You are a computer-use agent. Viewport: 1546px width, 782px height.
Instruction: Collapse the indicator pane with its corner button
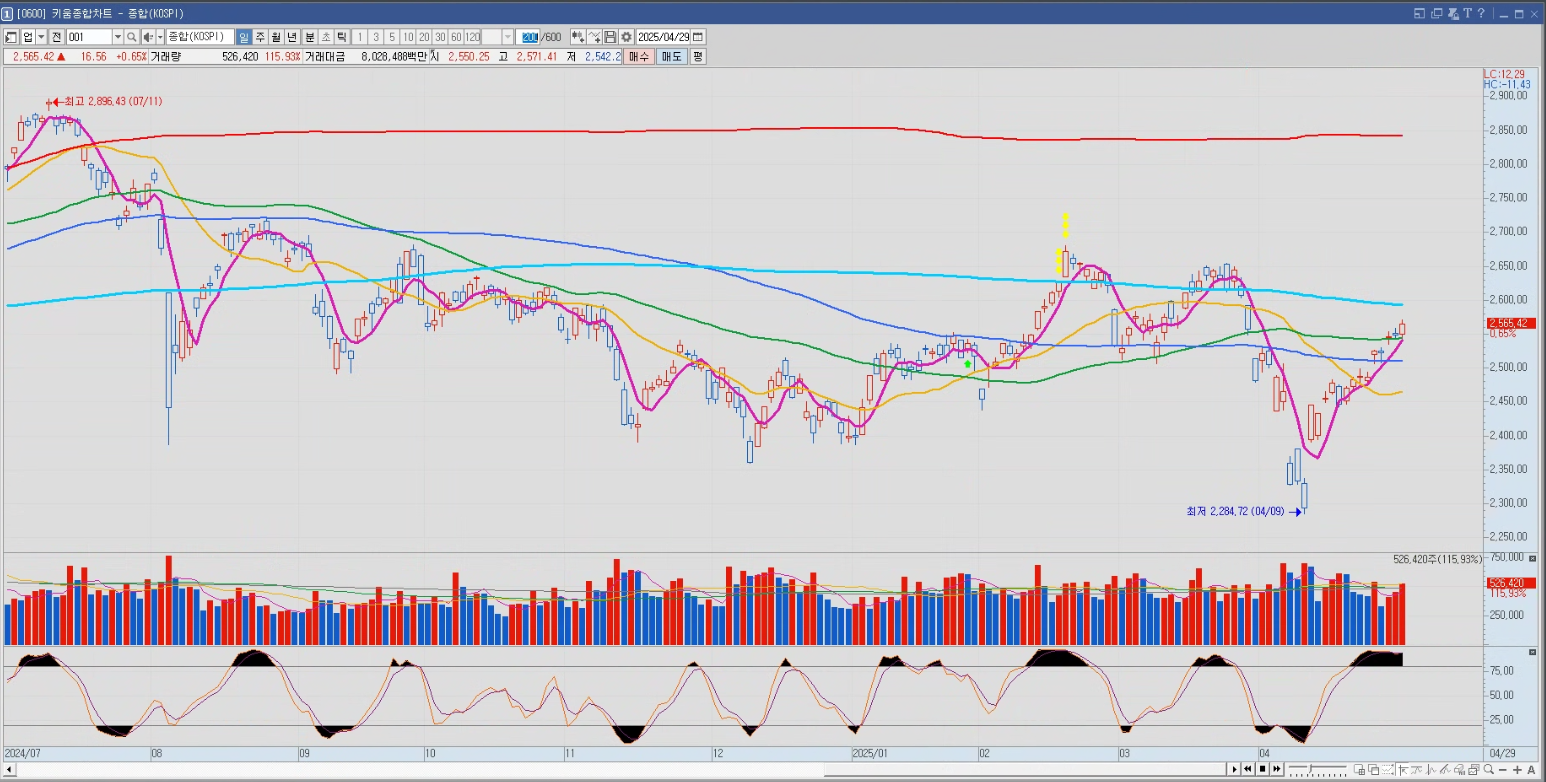pyautogui.click(x=1533, y=652)
